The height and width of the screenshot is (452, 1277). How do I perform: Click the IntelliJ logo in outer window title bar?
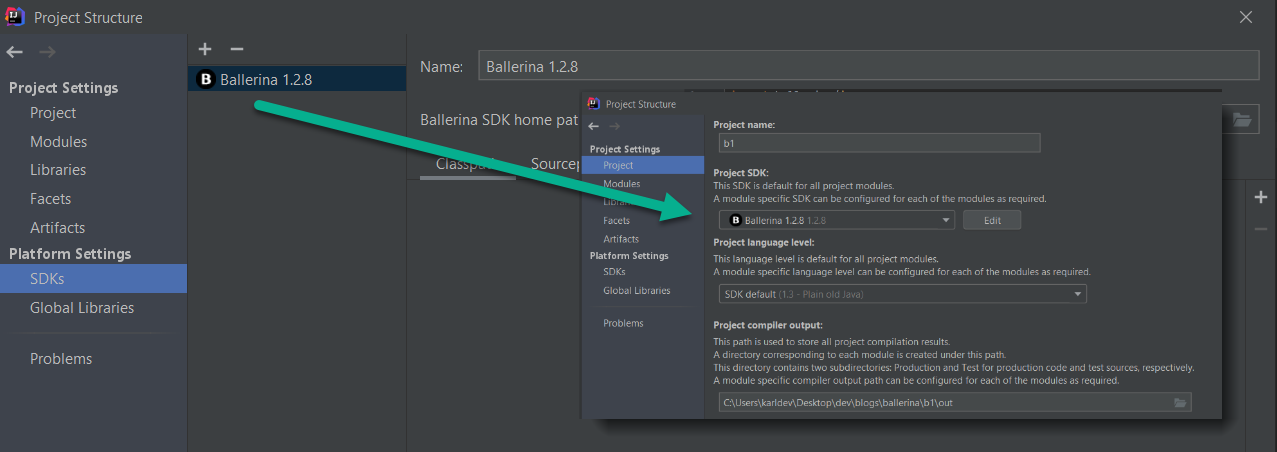(x=16, y=17)
